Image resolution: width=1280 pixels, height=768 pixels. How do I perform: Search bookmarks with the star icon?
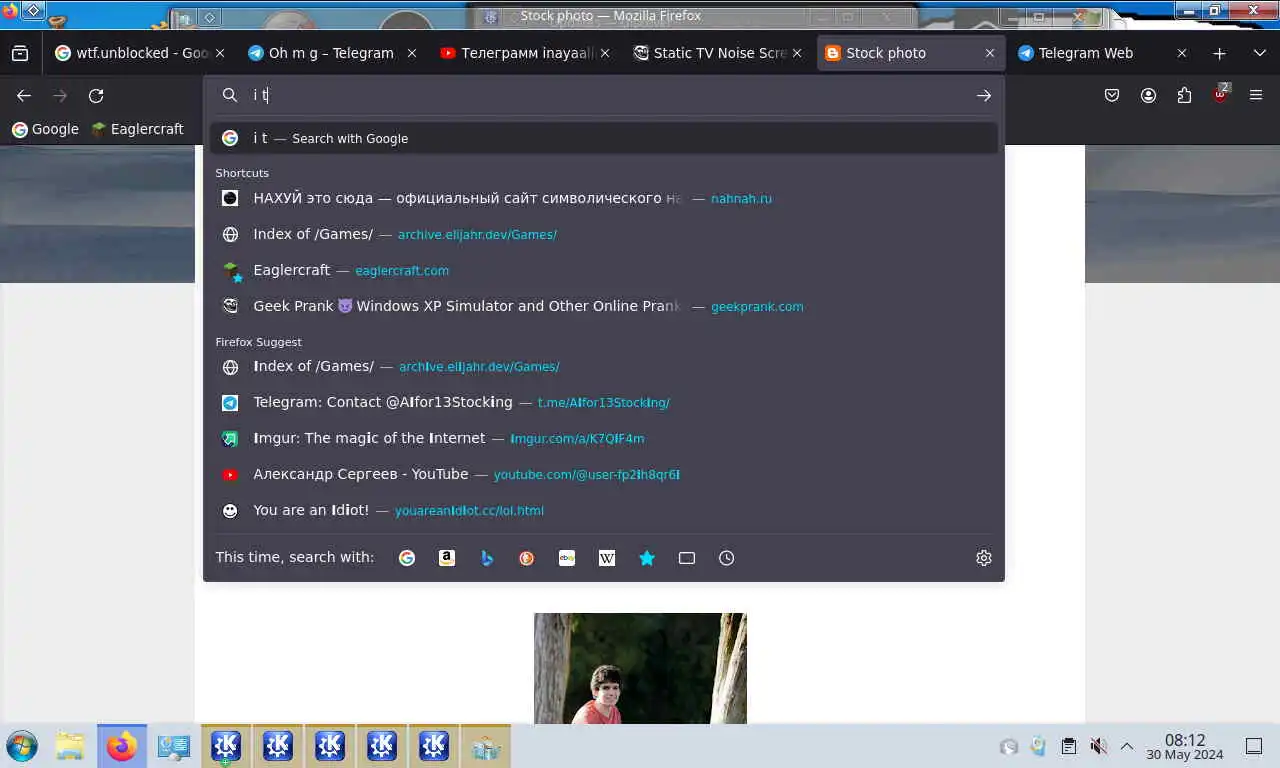(x=647, y=558)
